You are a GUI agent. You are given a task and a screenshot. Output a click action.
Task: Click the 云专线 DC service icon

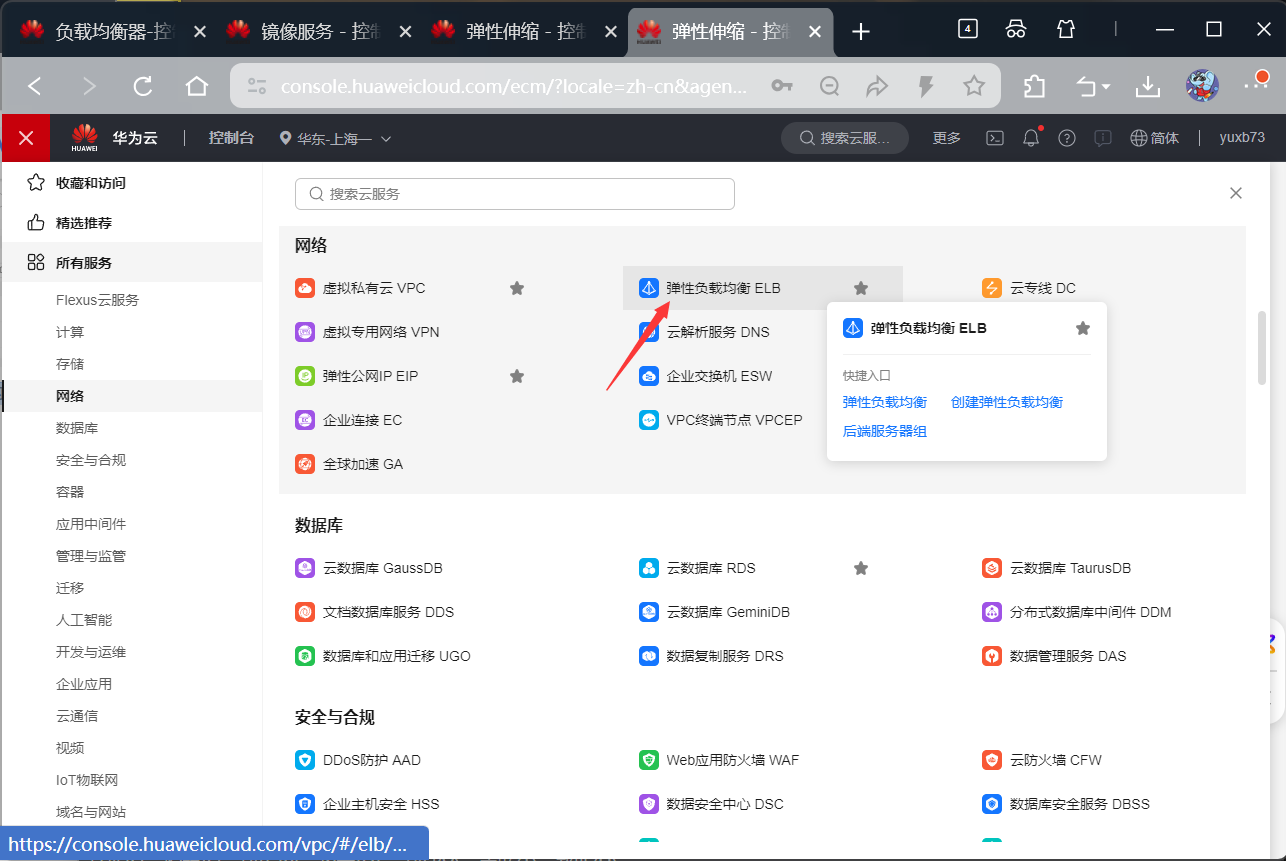click(992, 288)
